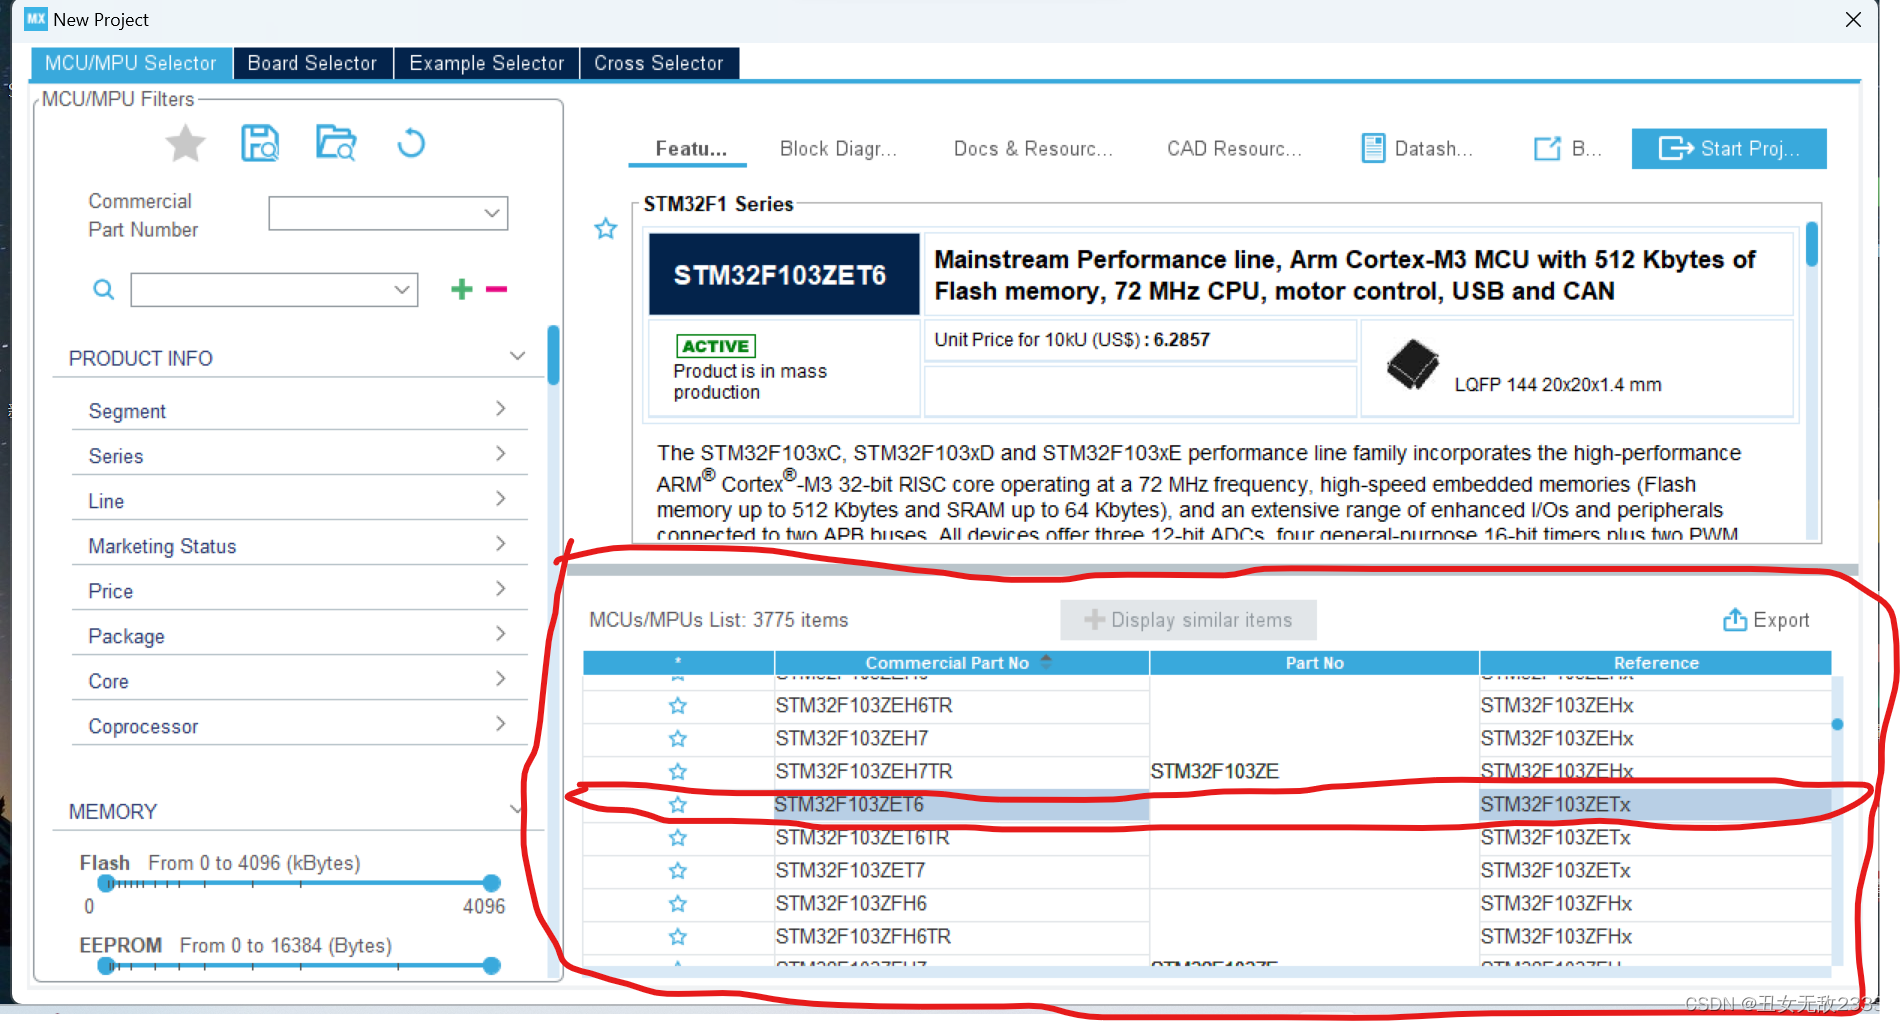Click the Flash maximum slider handle
This screenshot has height=1023, width=1900.
[x=491, y=883]
